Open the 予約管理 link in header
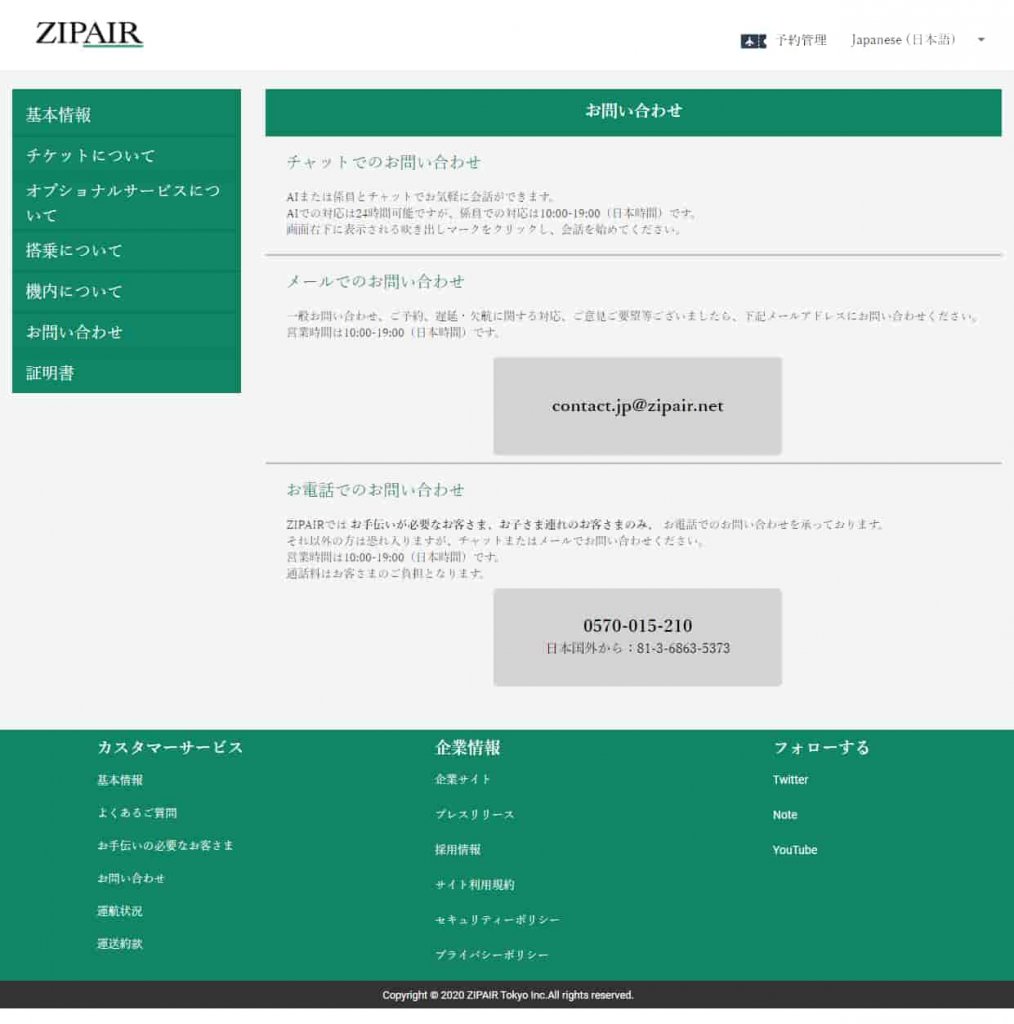This screenshot has width=1014, height=1024. (801, 40)
